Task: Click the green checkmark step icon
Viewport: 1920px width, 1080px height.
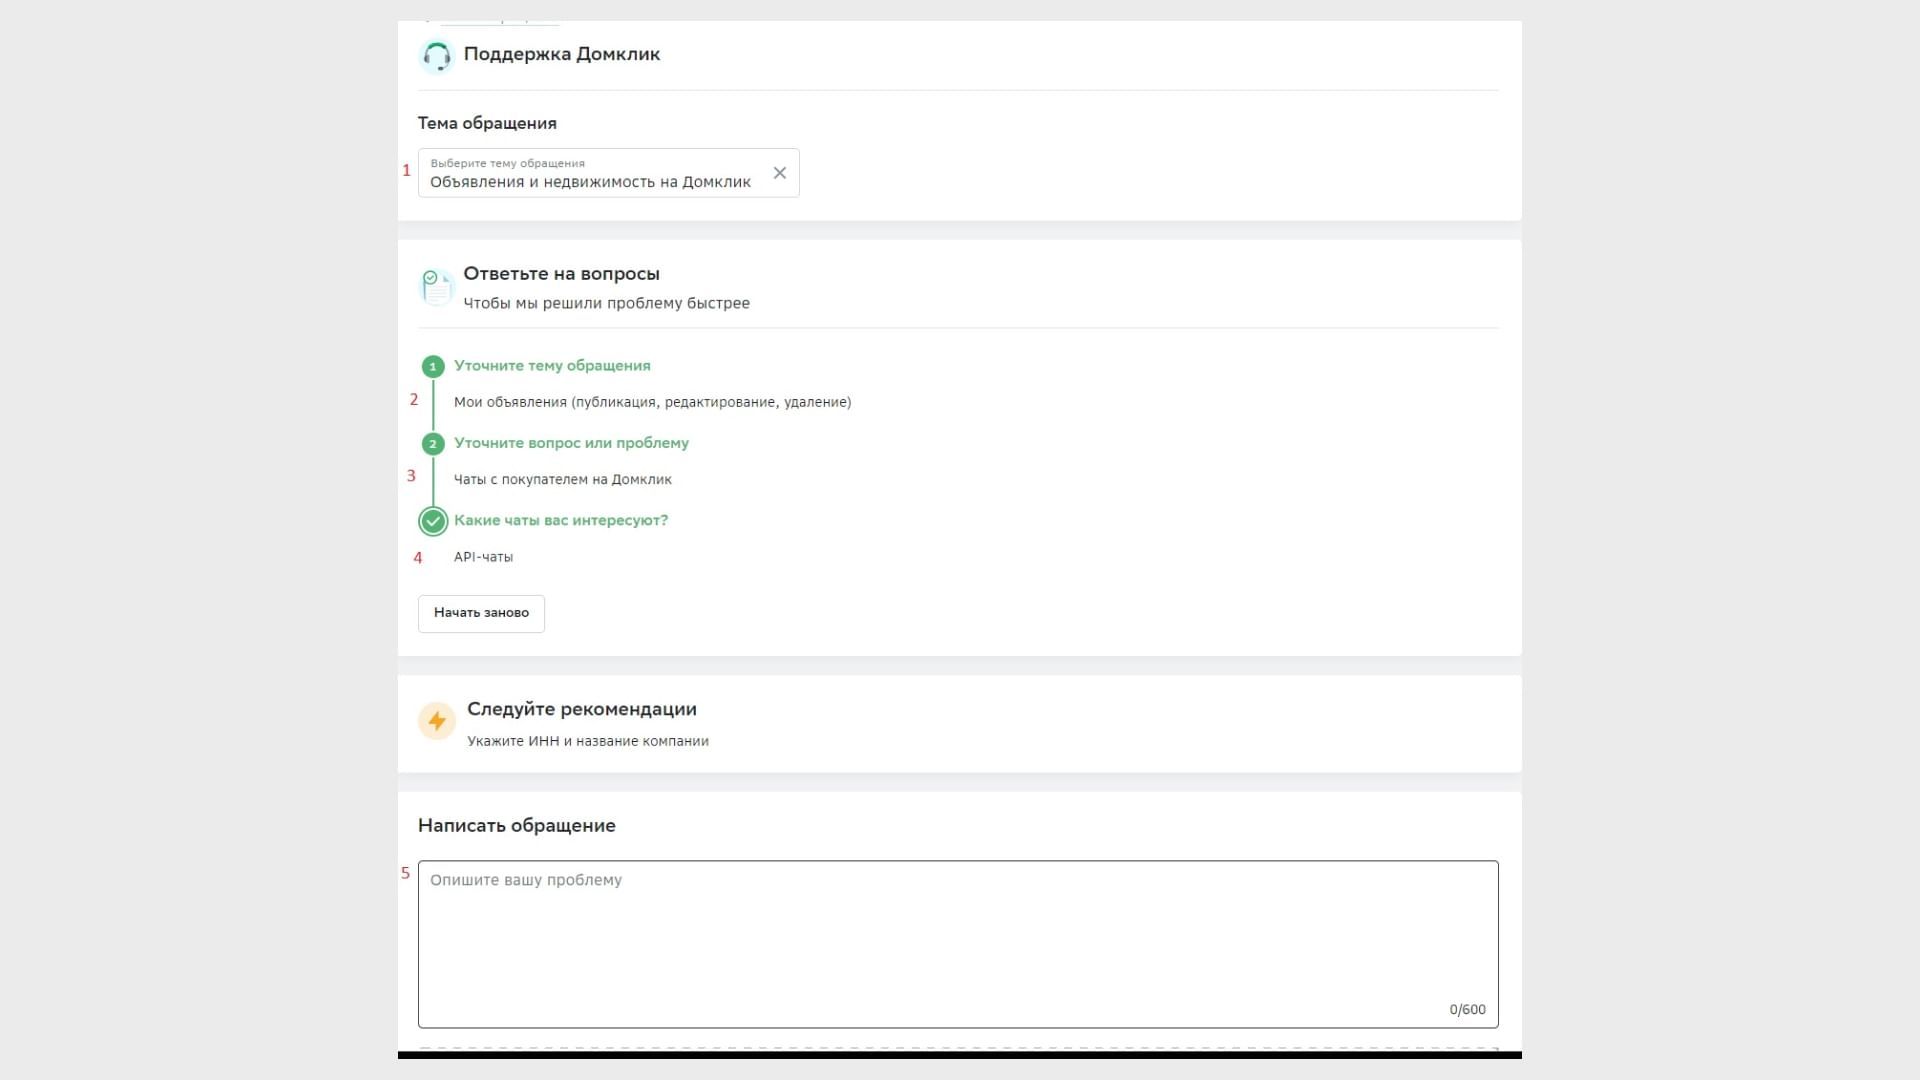Action: pyautogui.click(x=433, y=521)
